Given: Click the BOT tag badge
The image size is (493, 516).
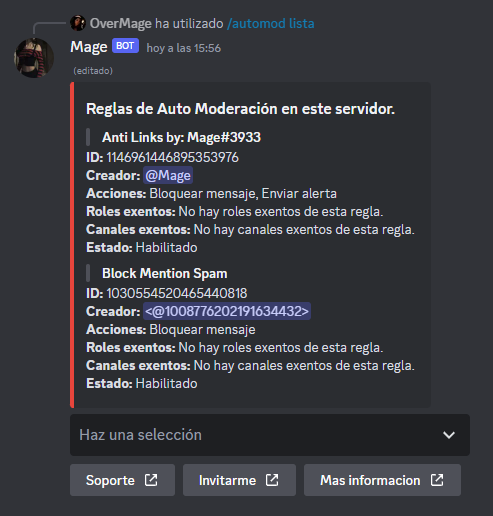Looking at the screenshot, I should click(125, 46).
